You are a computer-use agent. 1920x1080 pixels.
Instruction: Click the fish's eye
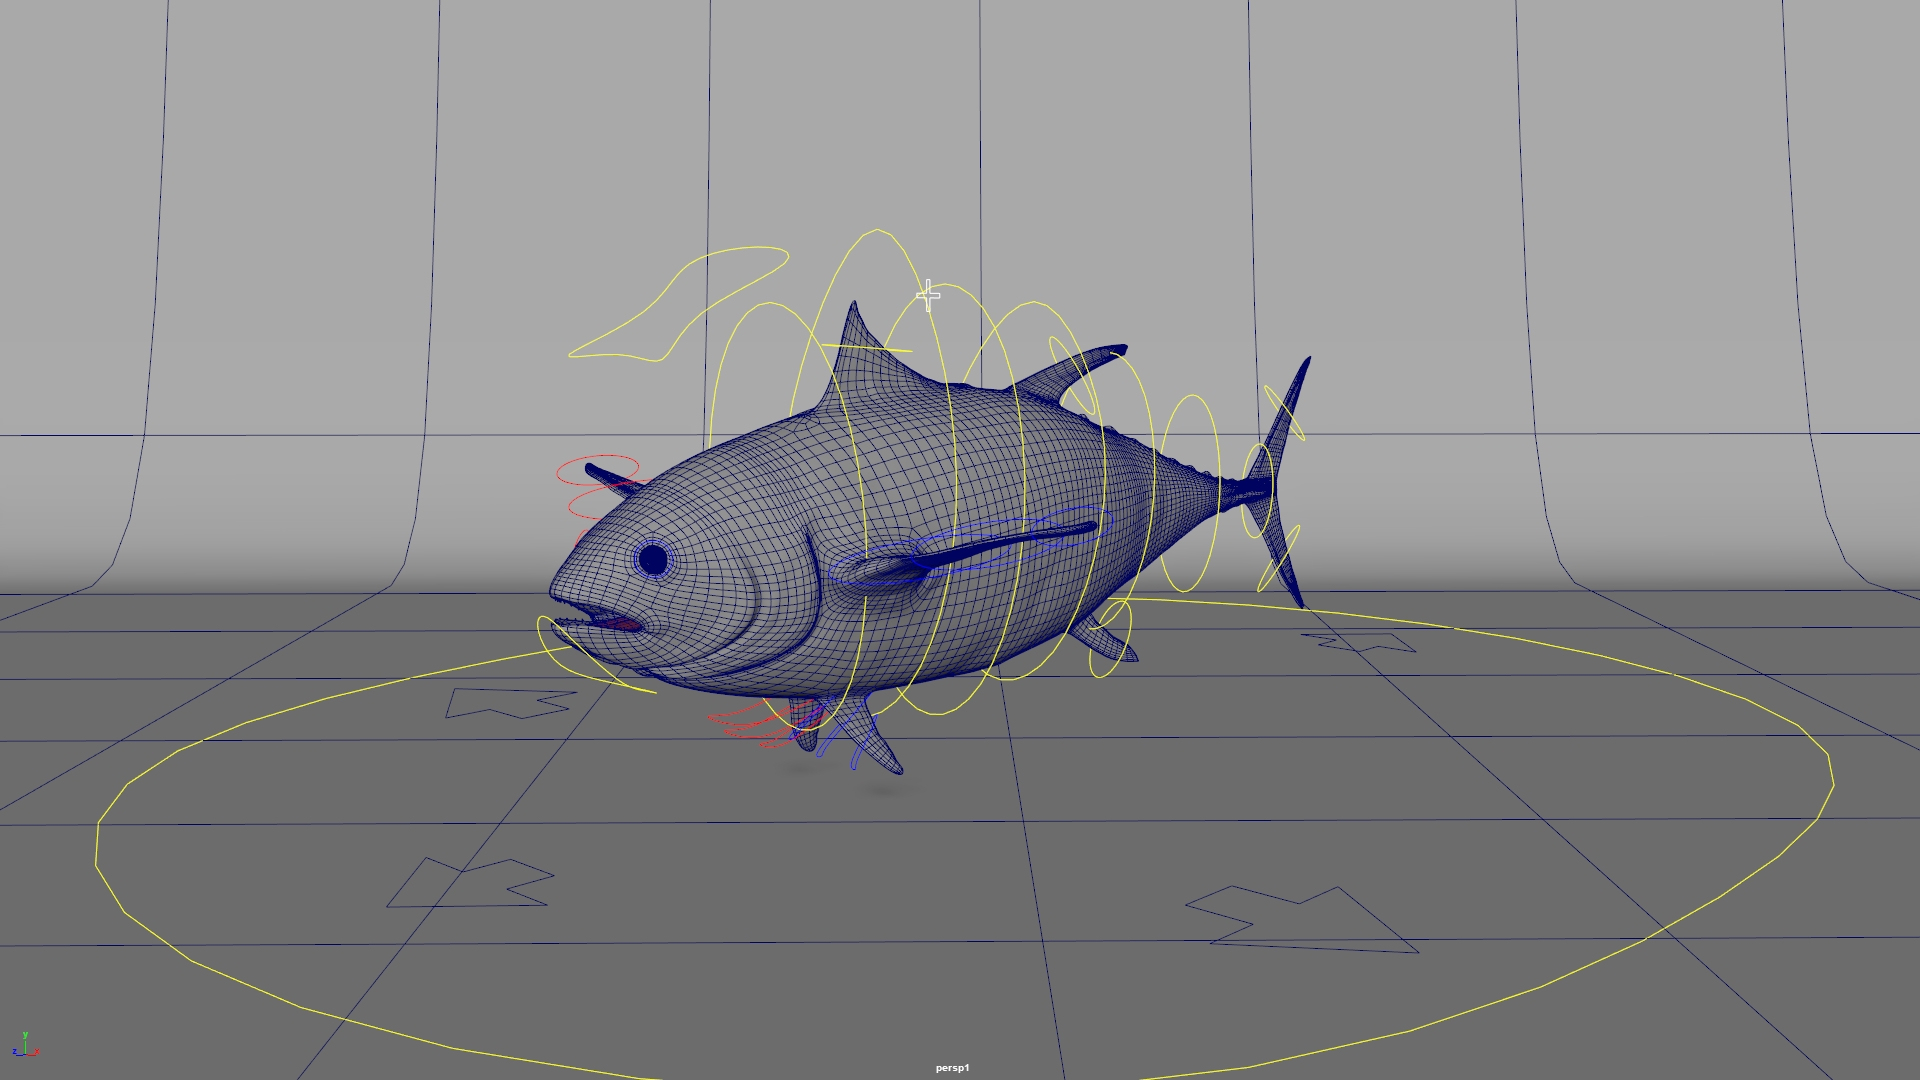click(653, 559)
